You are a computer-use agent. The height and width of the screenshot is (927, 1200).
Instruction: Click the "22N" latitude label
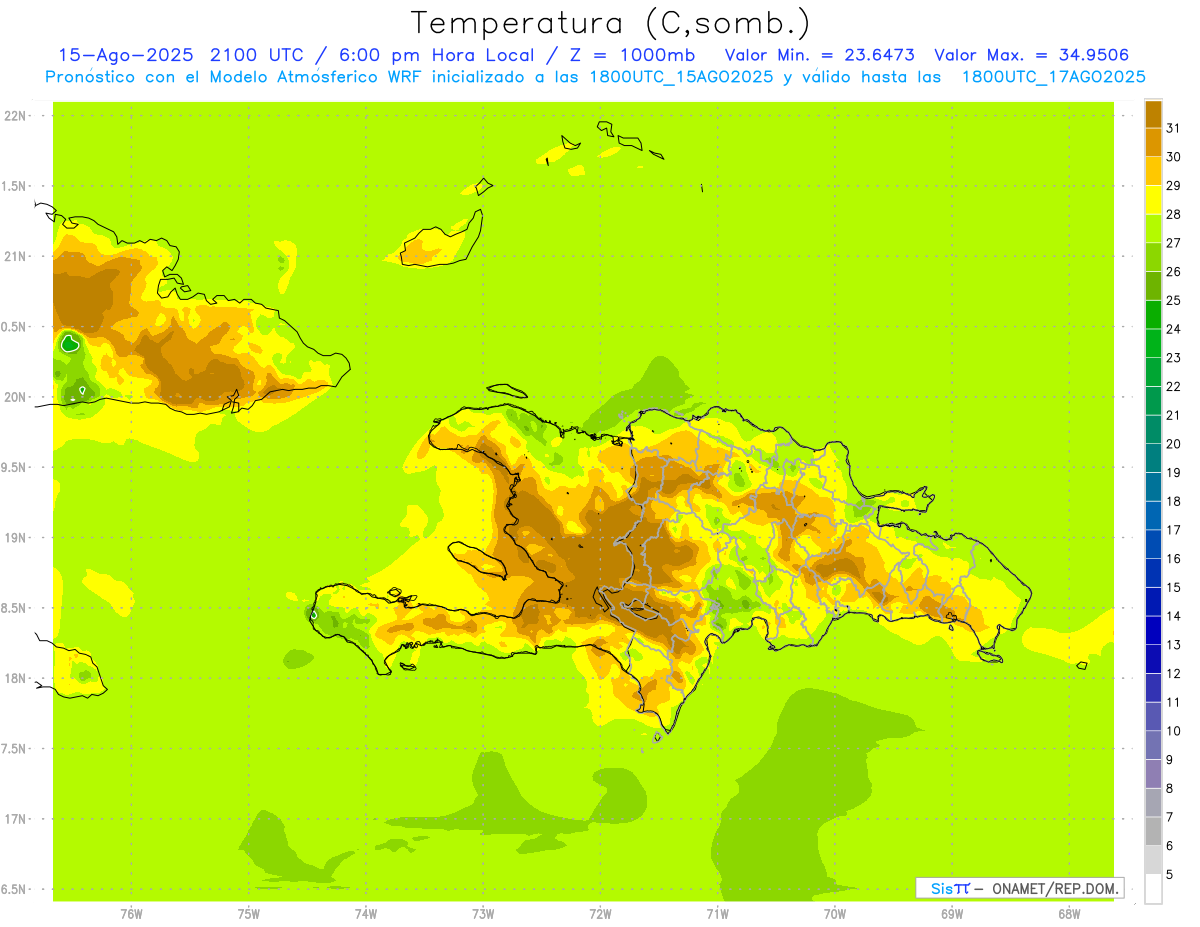tap(15, 116)
